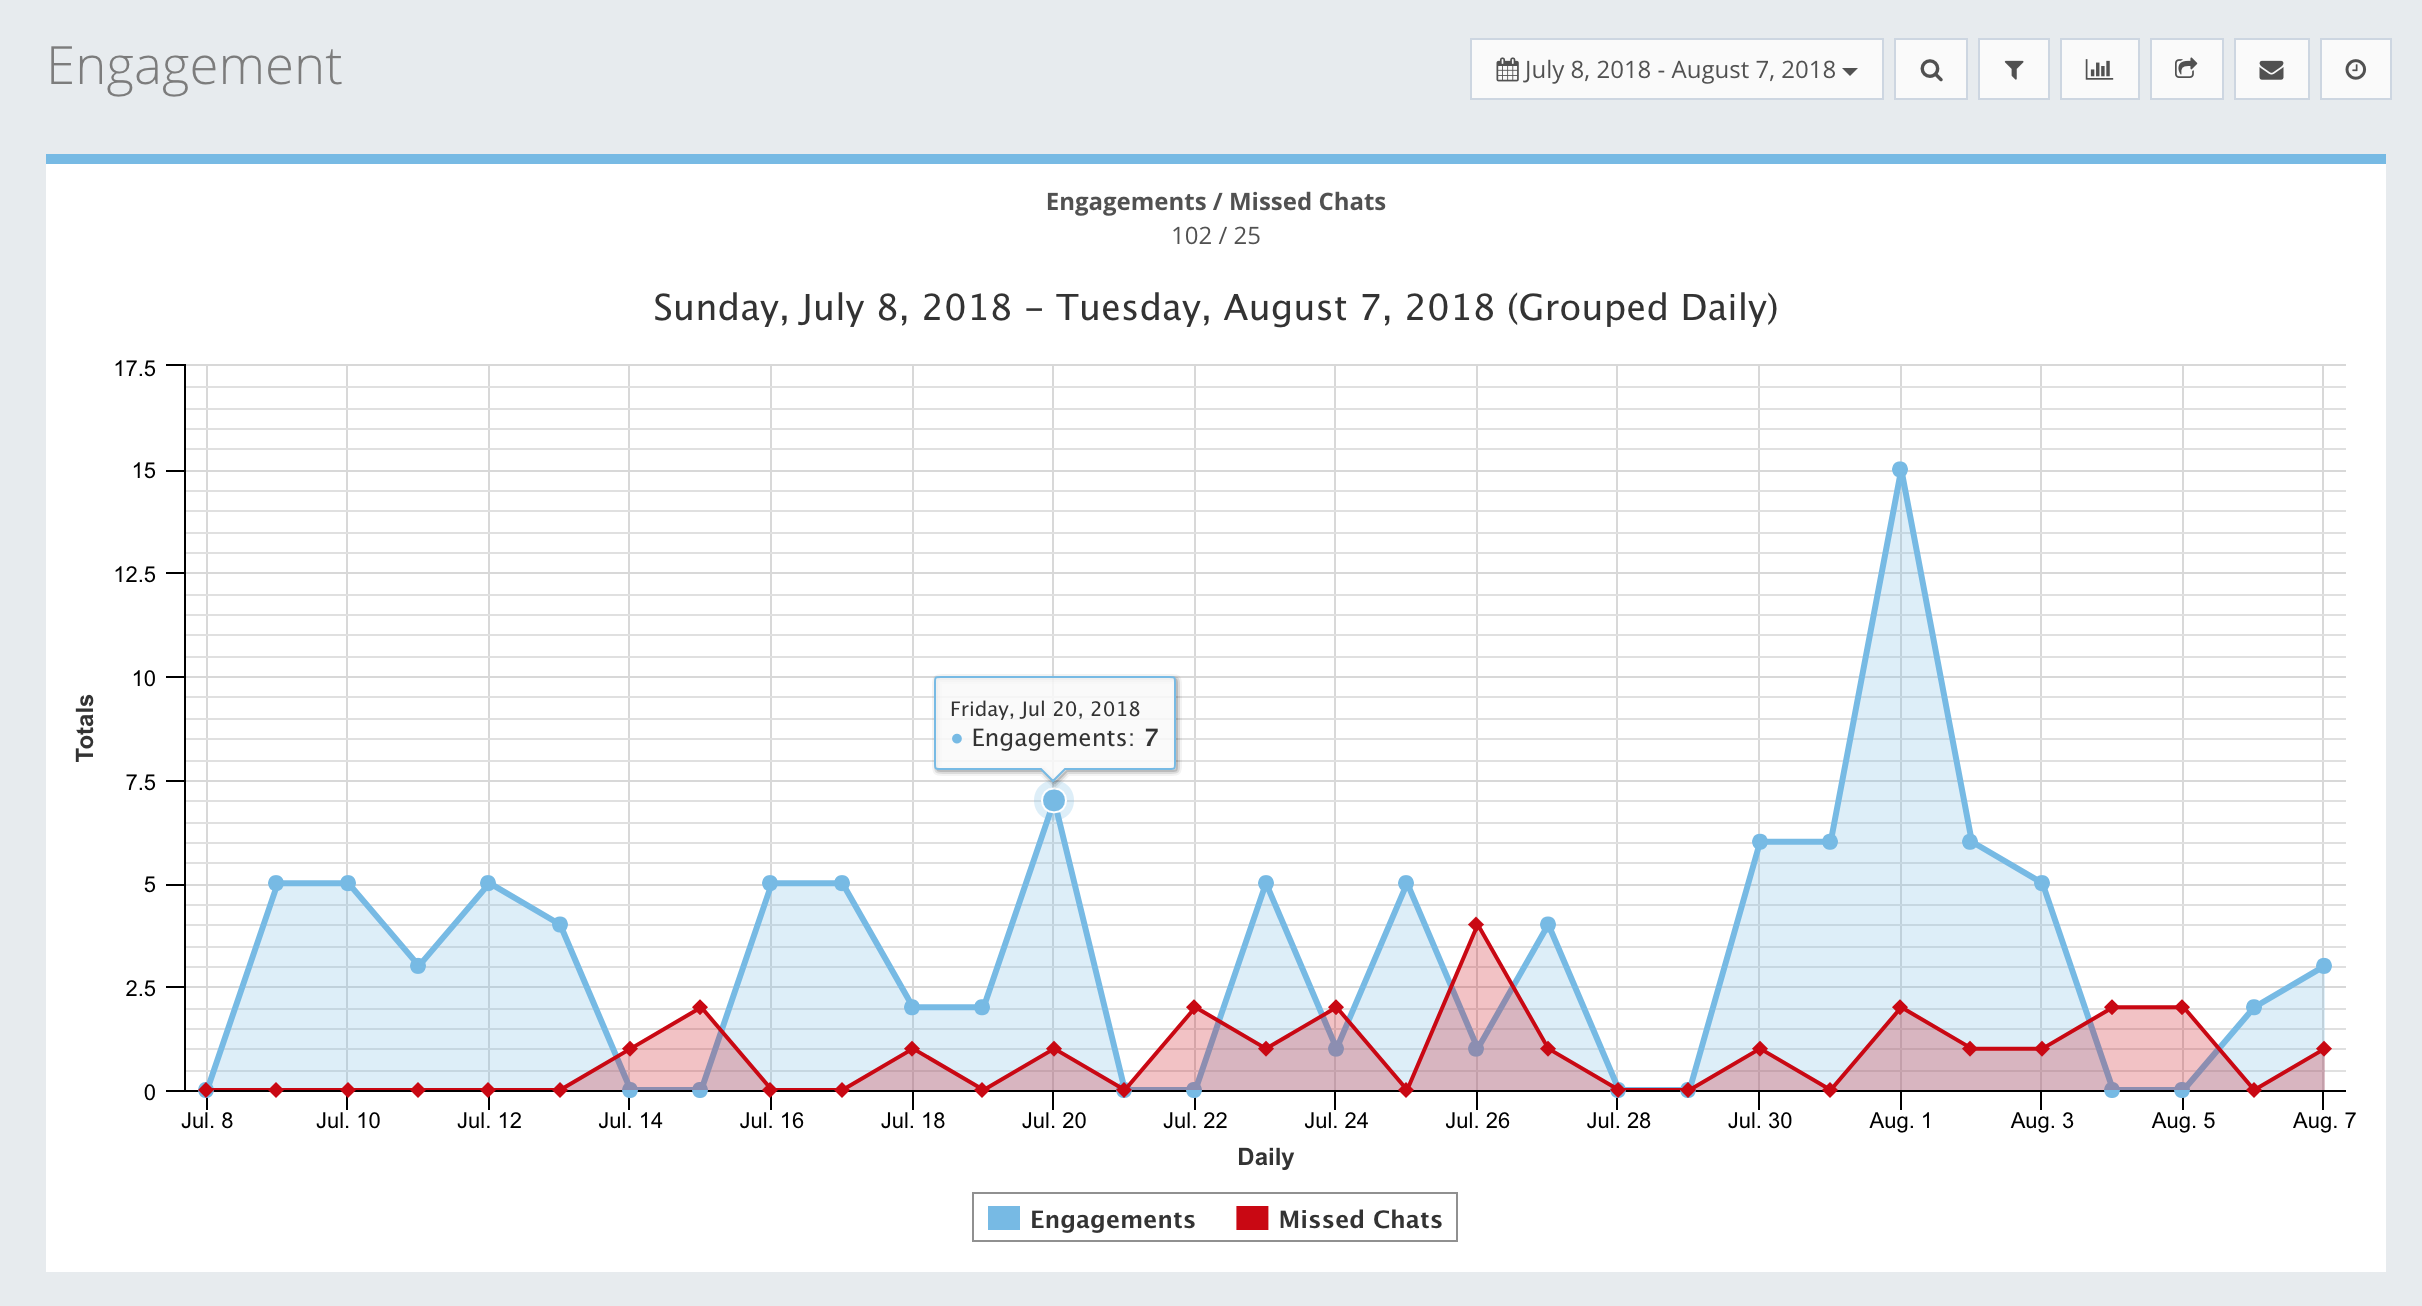This screenshot has width=2422, height=1306.
Task: Toggle Missed Chats series in legend
Action: click(1360, 1219)
